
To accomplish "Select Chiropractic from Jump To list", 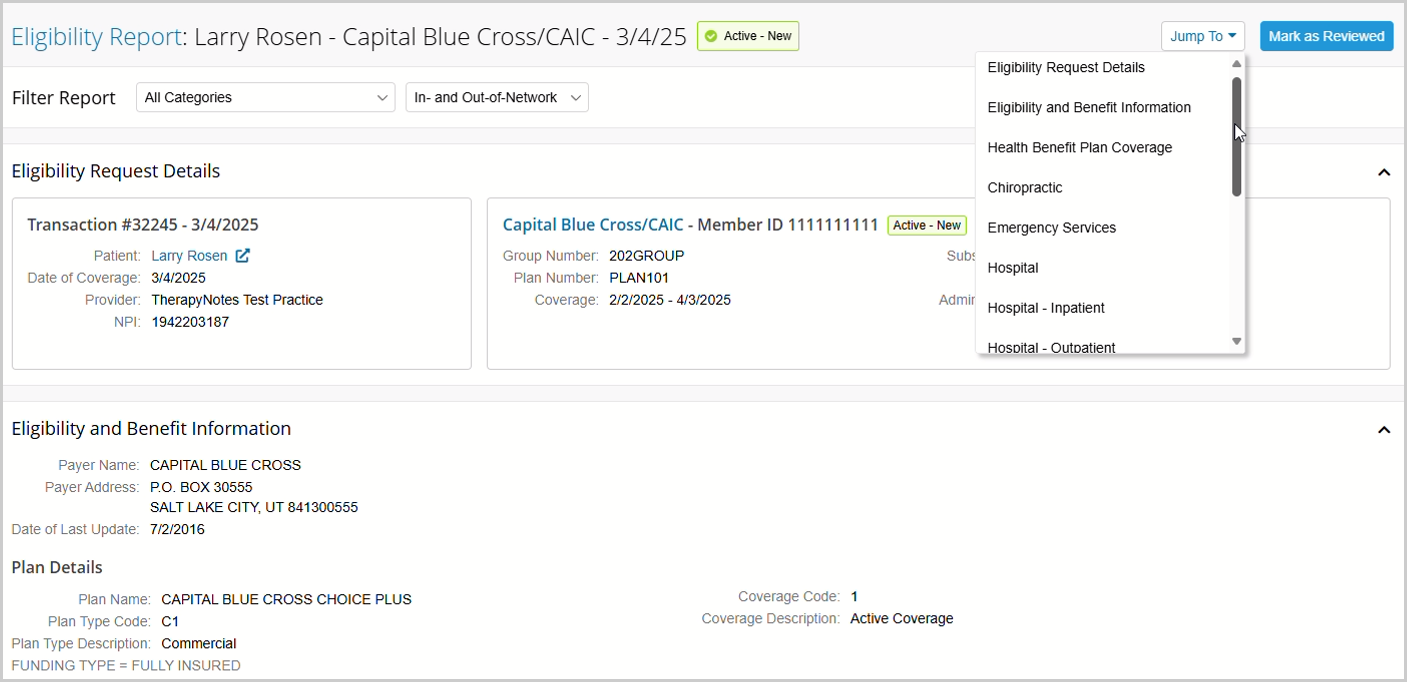I will click(x=1025, y=188).
